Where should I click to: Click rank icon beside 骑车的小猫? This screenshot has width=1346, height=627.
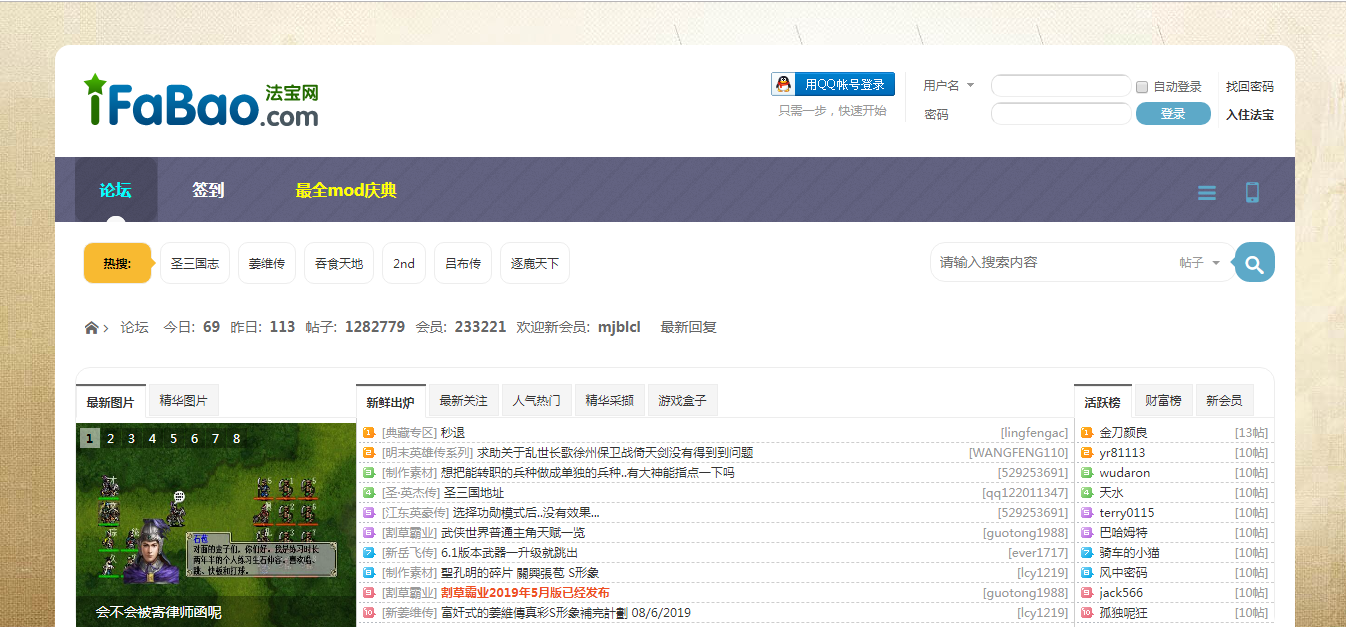coord(1087,553)
